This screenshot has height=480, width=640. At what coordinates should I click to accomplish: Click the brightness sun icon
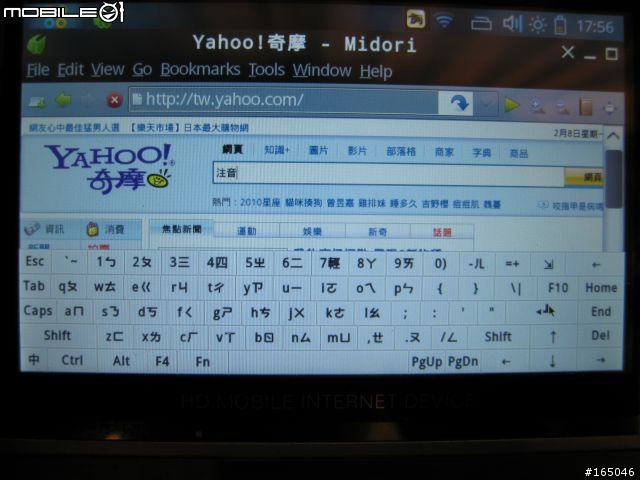538,25
